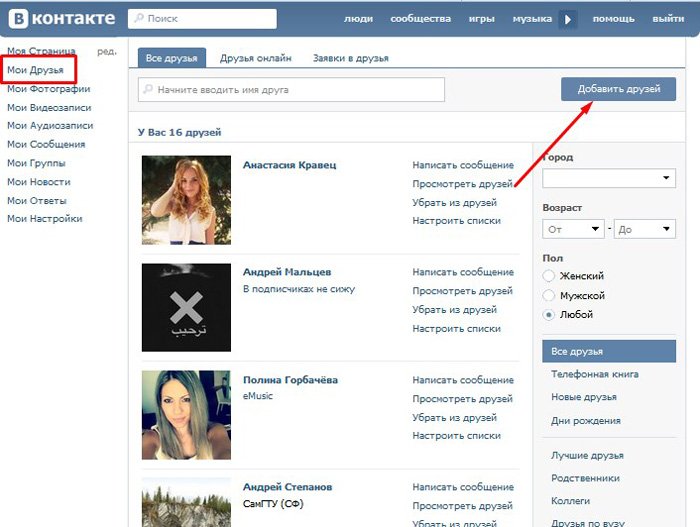Click the VKontakte logo icon
Screen dimensions: 700x527
coord(16,18)
